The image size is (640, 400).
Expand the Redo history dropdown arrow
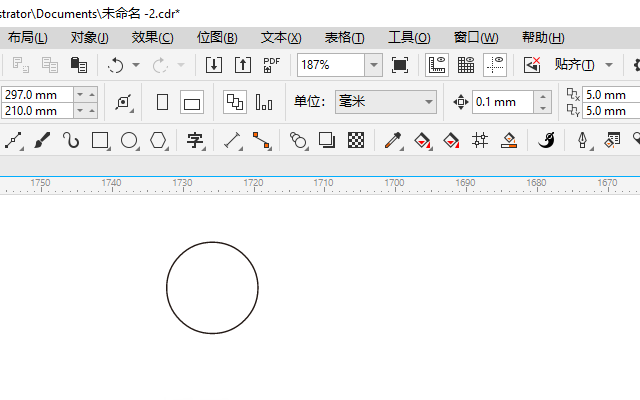181,65
